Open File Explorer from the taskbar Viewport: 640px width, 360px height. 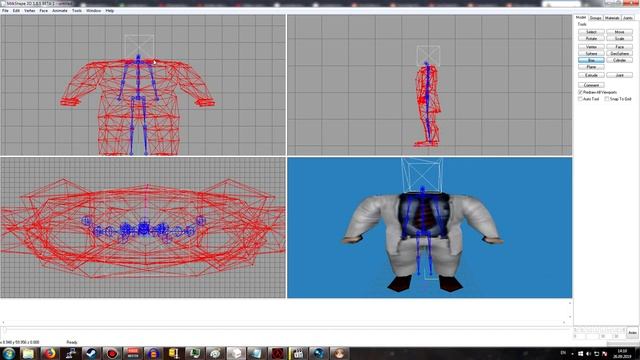[29, 353]
